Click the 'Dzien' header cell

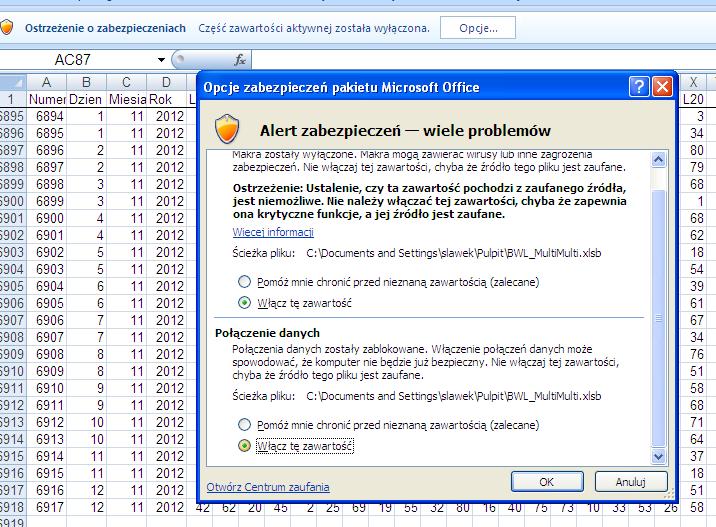[x=86, y=99]
